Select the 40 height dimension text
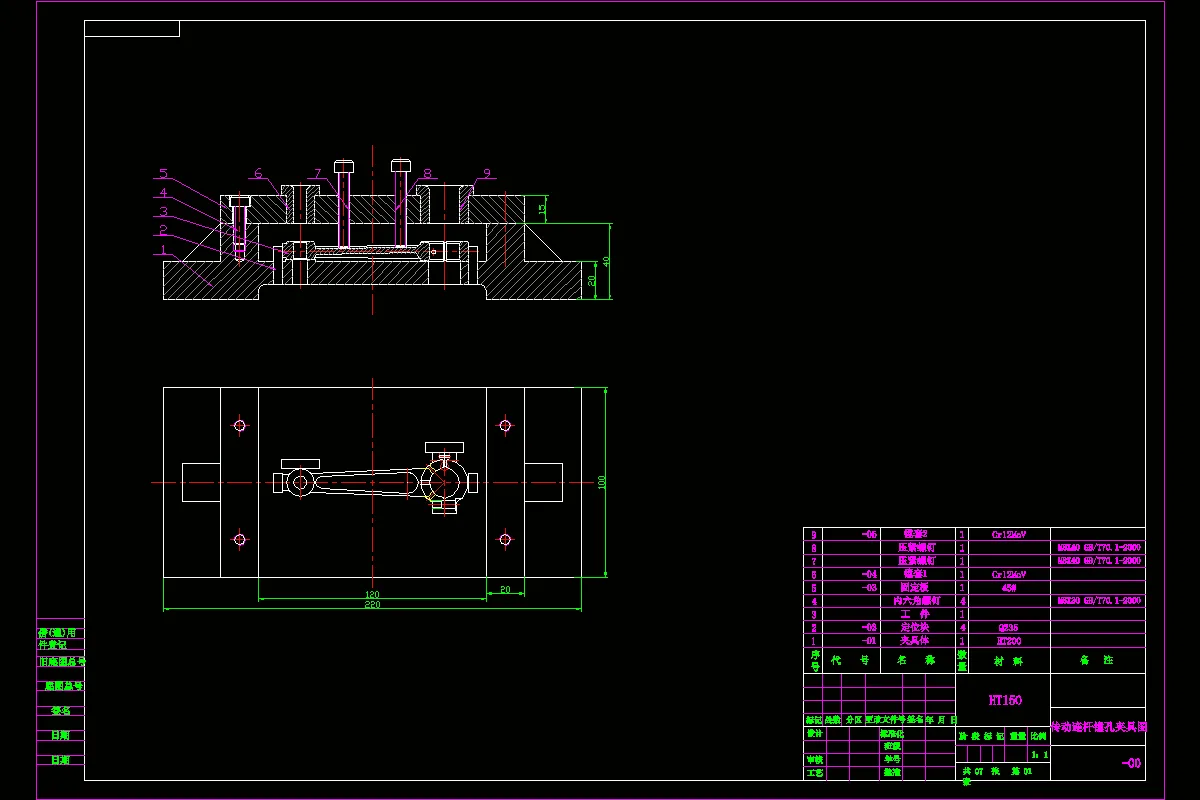The width and height of the screenshot is (1200, 800). 605,262
